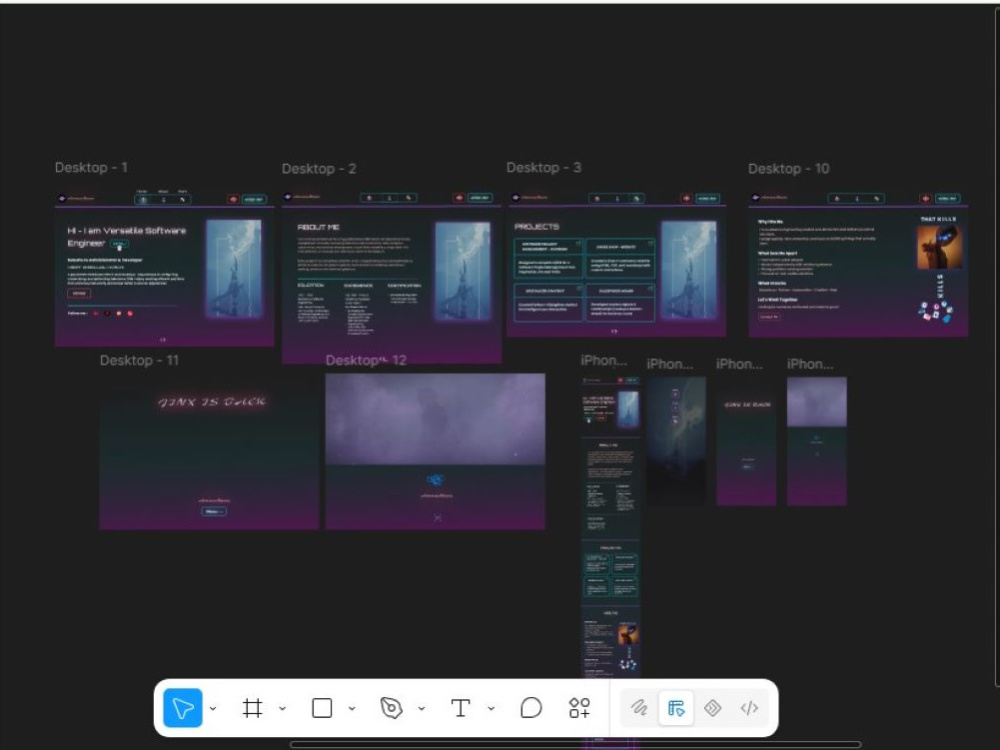Select the purple cloud image in Desktop - 12
The height and width of the screenshot is (750, 1000).
click(435, 419)
